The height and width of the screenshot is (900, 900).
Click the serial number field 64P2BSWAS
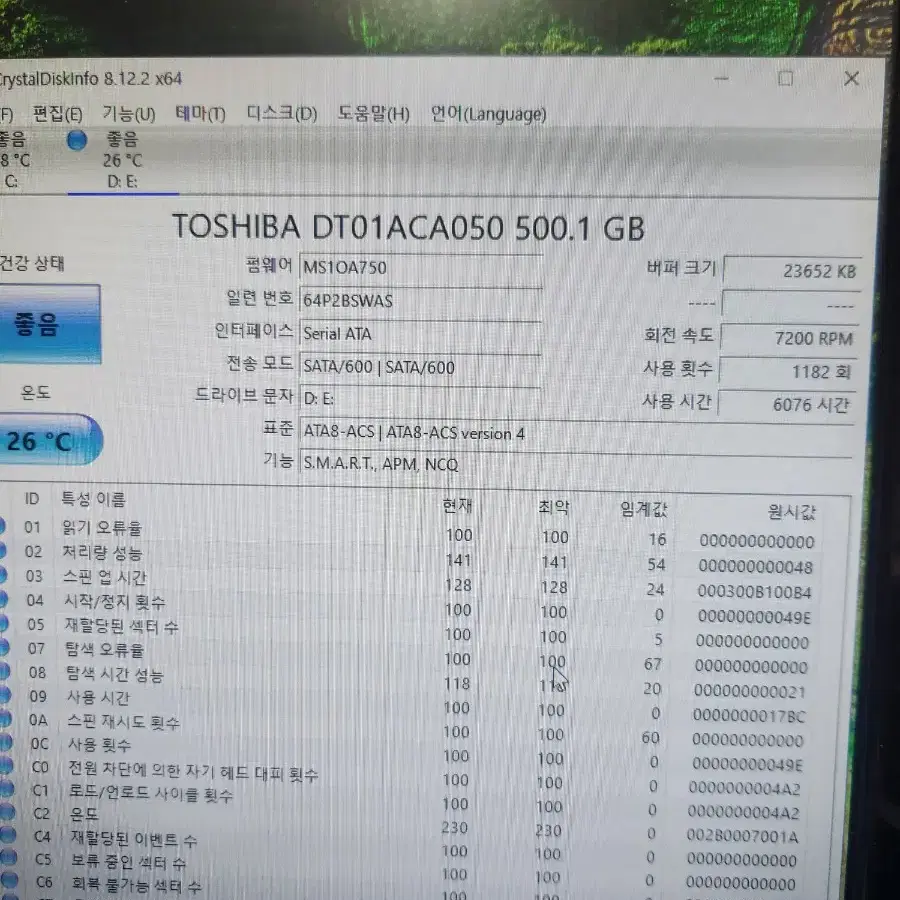421,301
